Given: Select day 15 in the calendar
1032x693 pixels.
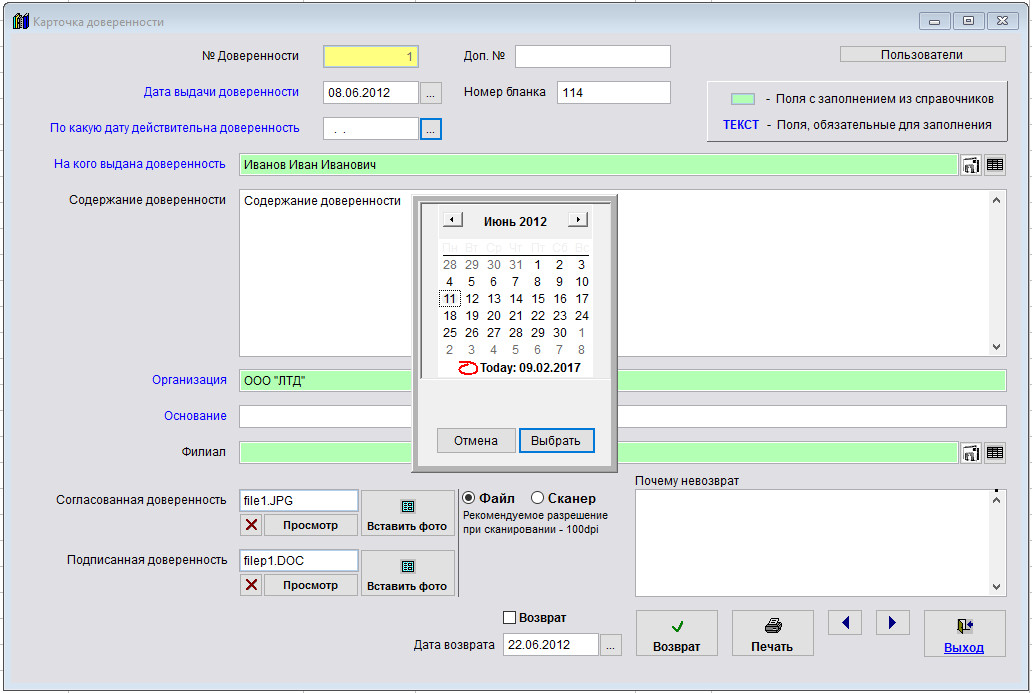Looking at the screenshot, I should click(538, 299).
